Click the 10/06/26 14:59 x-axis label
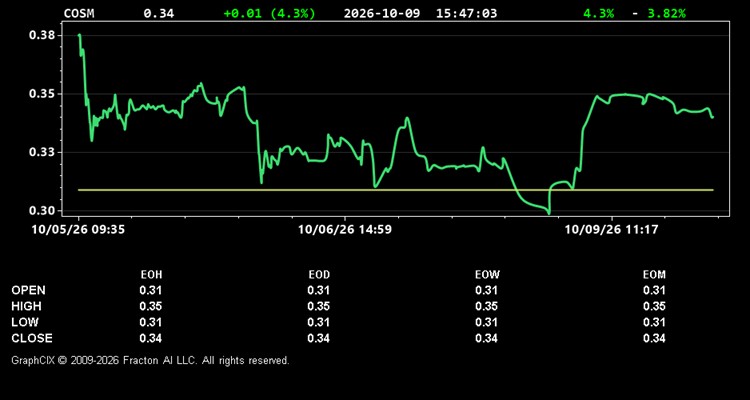750x400 pixels. point(345,230)
